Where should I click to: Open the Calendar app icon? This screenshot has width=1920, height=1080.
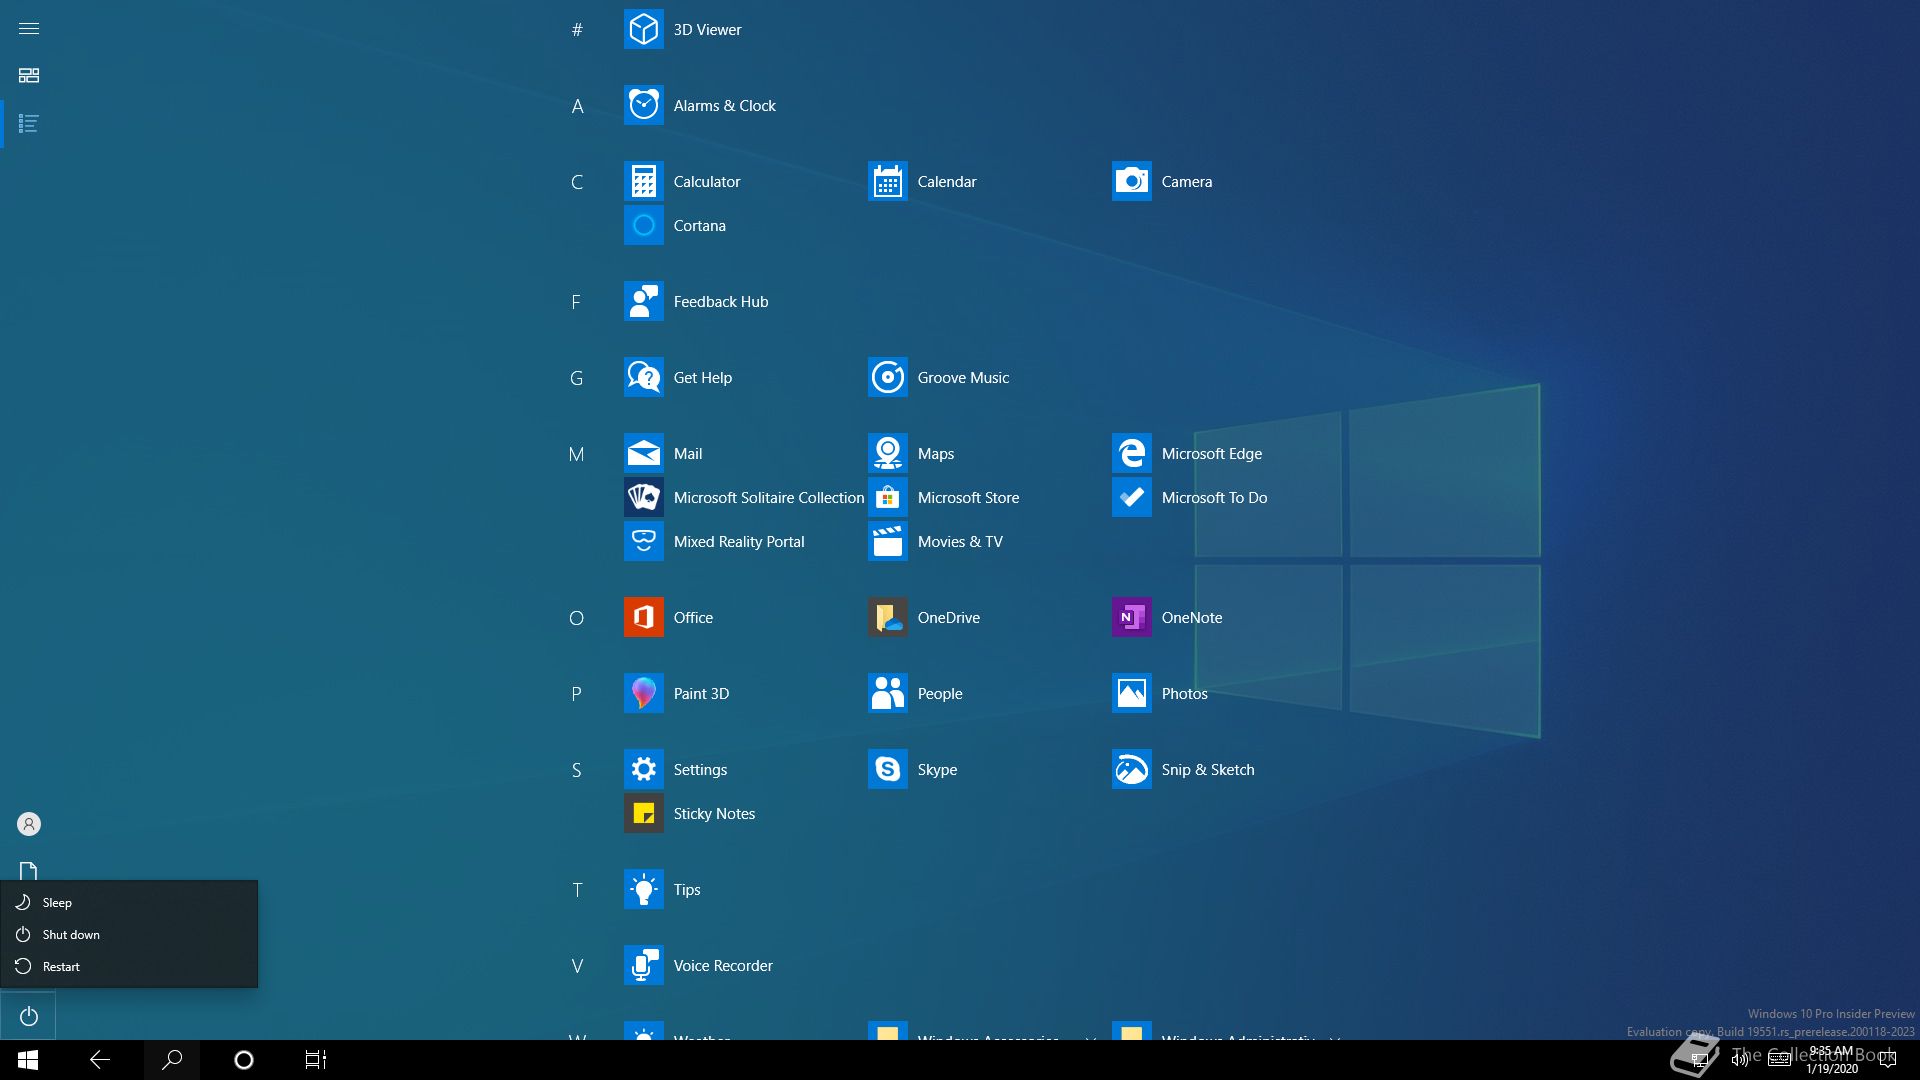888,182
